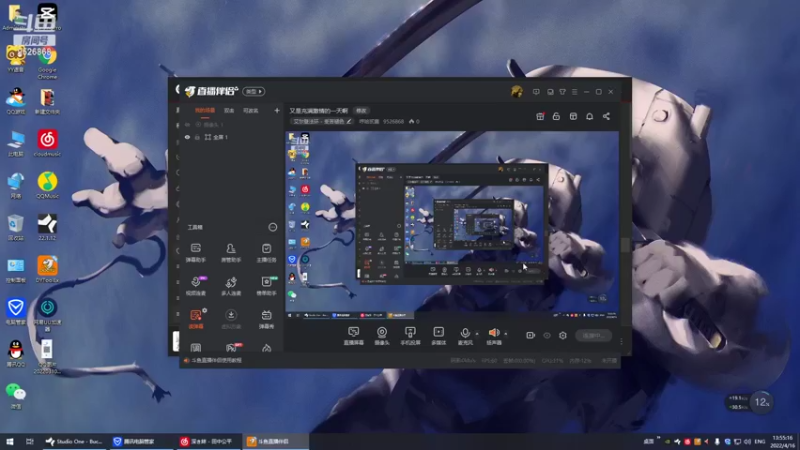800x450 pixels.
Task: Switch to the second scene tab
Action: [x=229, y=111]
